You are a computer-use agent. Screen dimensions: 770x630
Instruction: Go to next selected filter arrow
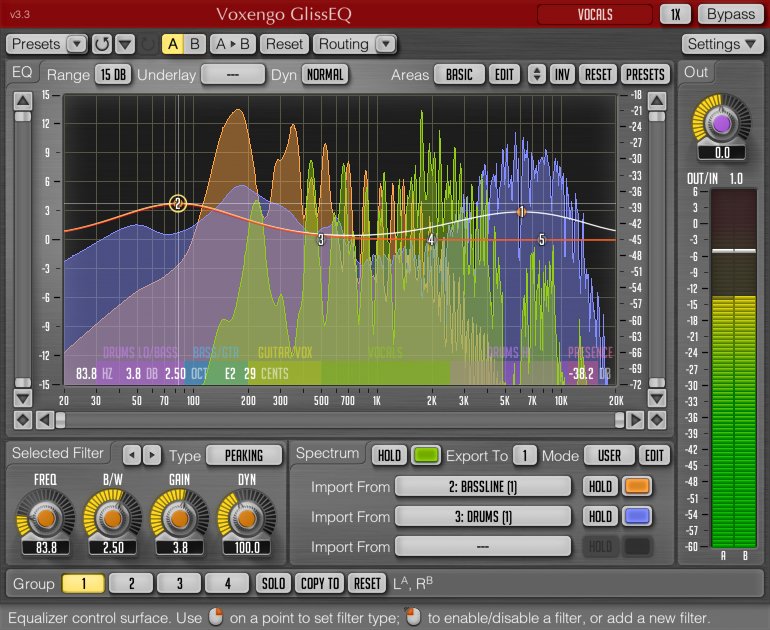coord(152,455)
